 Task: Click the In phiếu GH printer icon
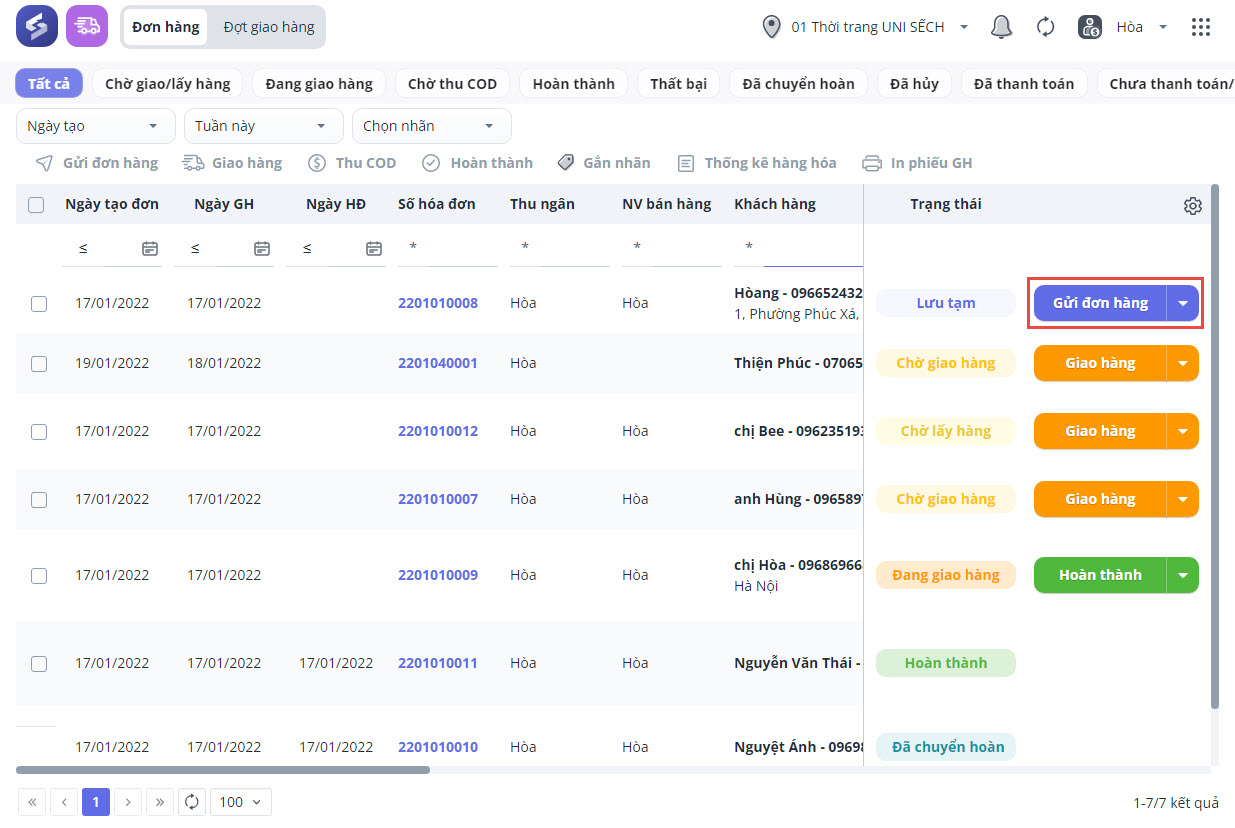872,163
